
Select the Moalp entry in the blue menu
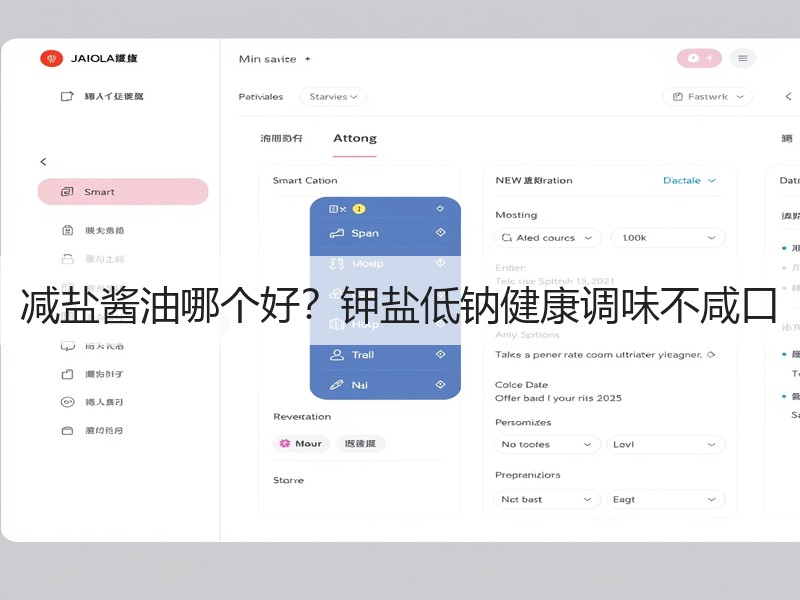click(x=385, y=264)
